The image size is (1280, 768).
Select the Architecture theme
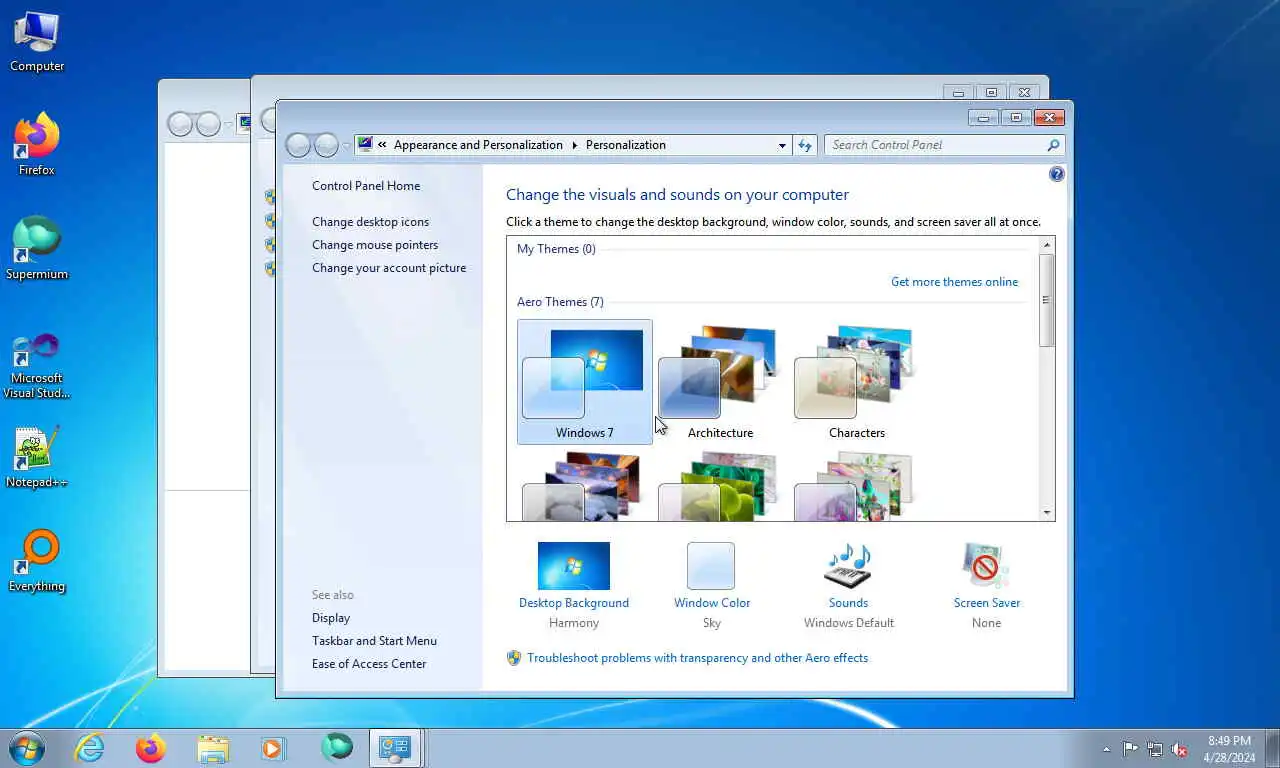[720, 382]
